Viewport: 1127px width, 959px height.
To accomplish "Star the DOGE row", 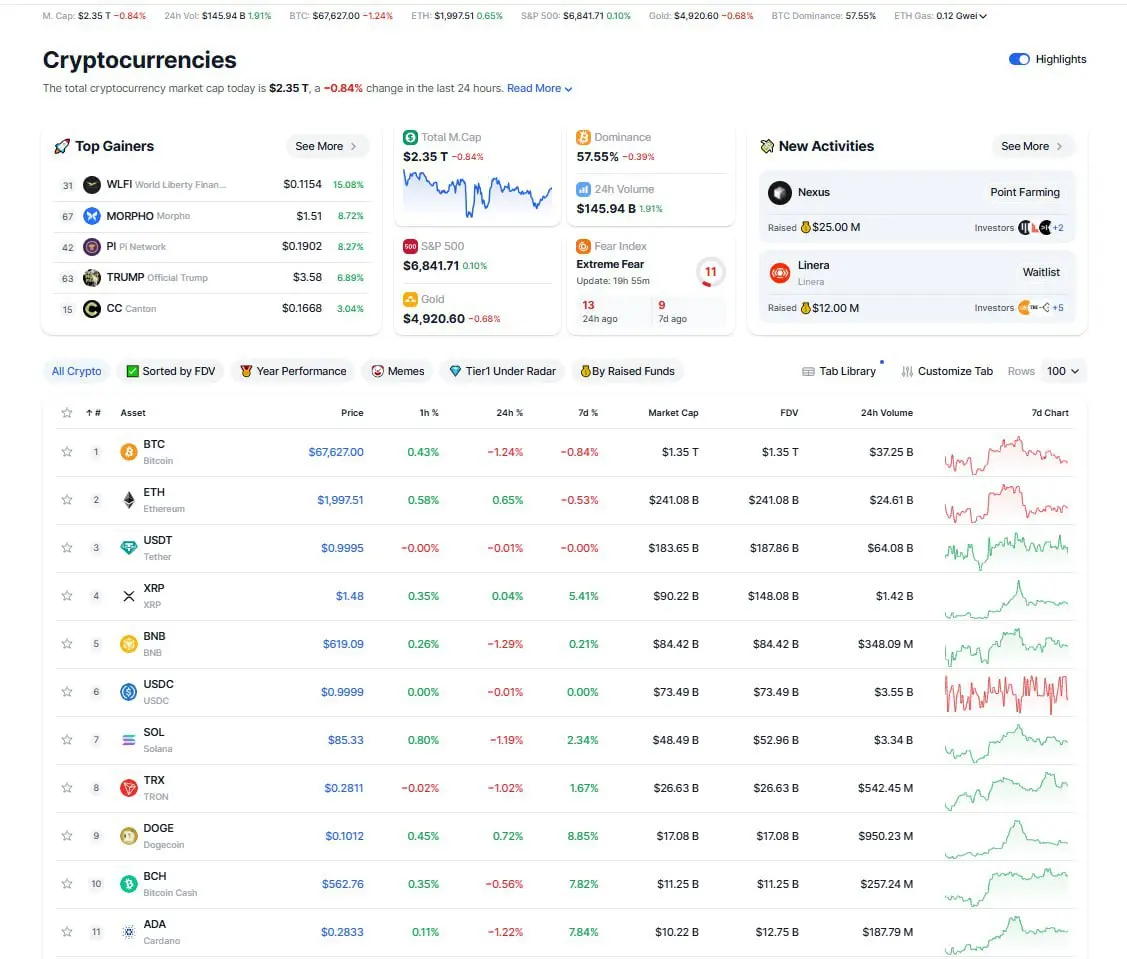I will pyautogui.click(x=67, y=835).
